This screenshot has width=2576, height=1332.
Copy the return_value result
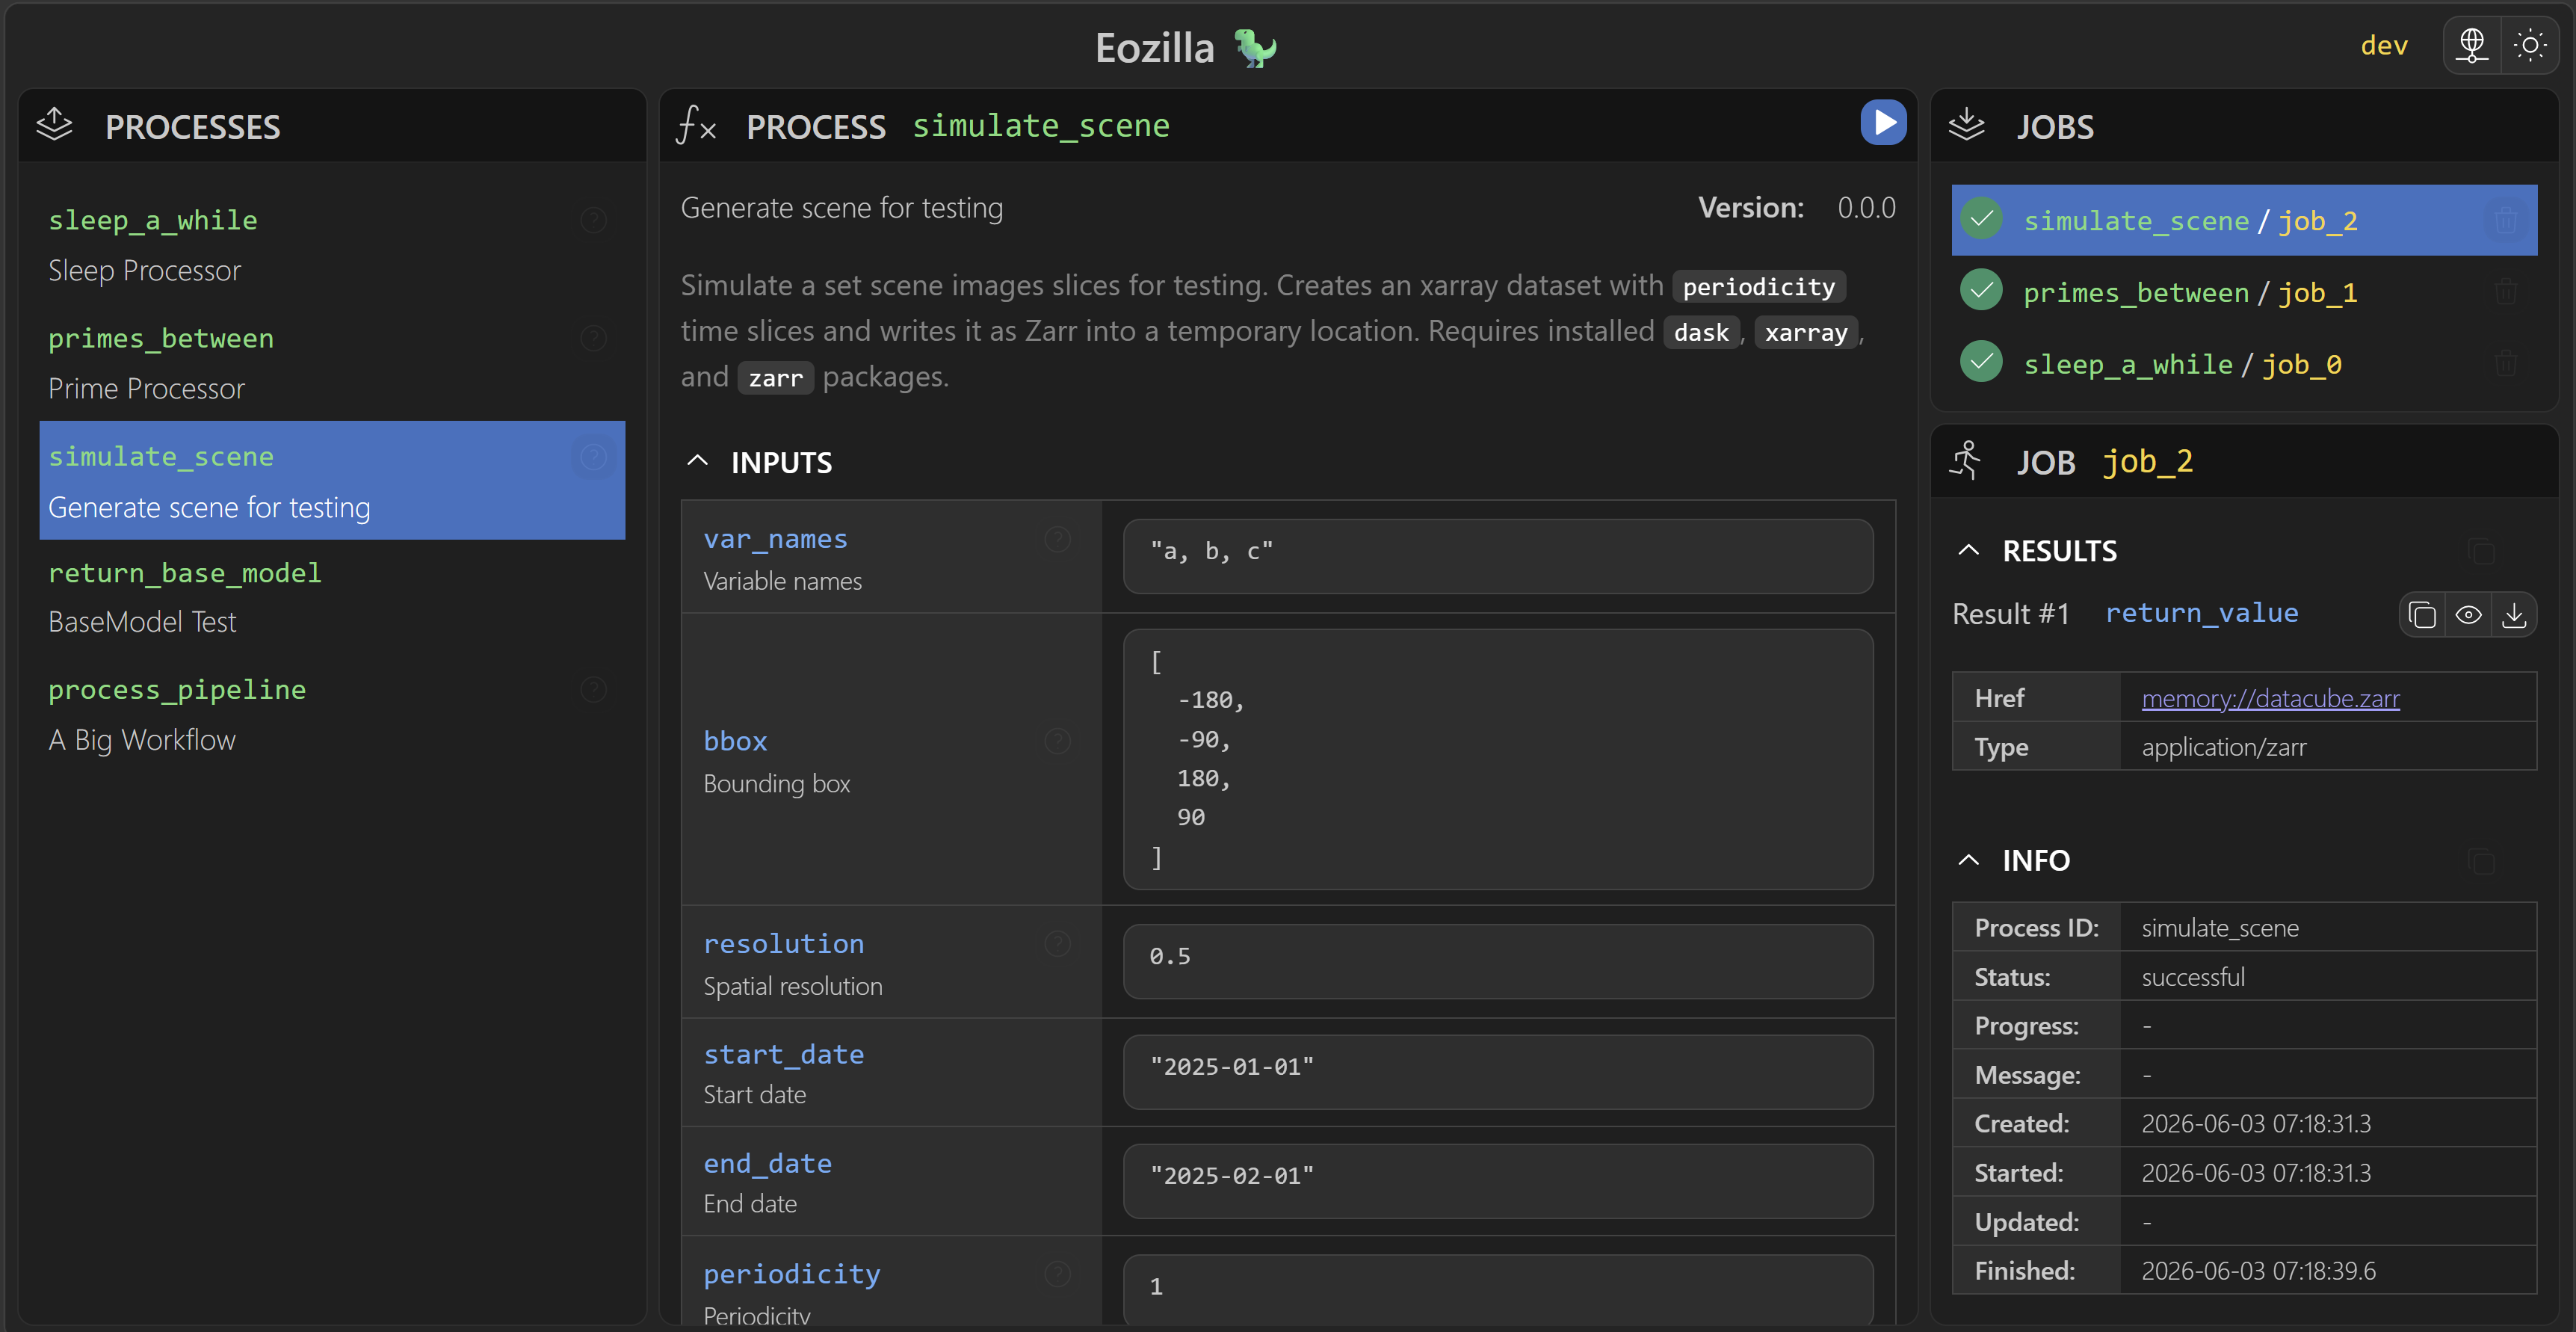[x=2422, y=615]
